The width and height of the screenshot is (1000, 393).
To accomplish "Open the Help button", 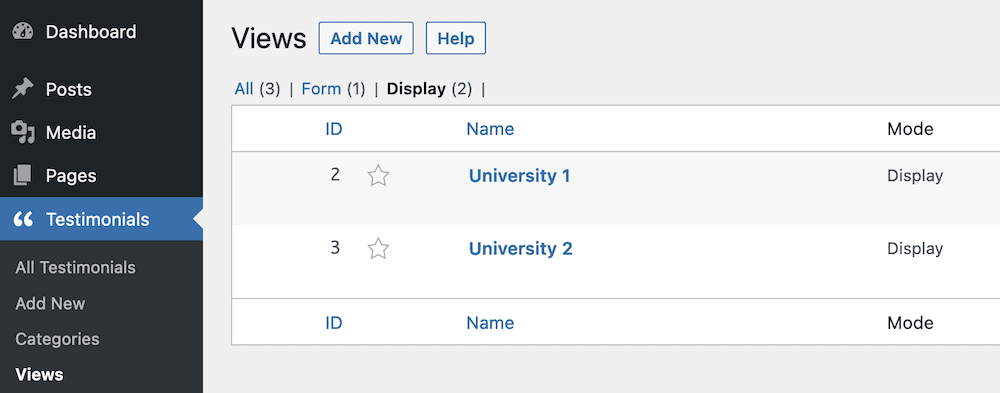I will click(x=456, y=38).
